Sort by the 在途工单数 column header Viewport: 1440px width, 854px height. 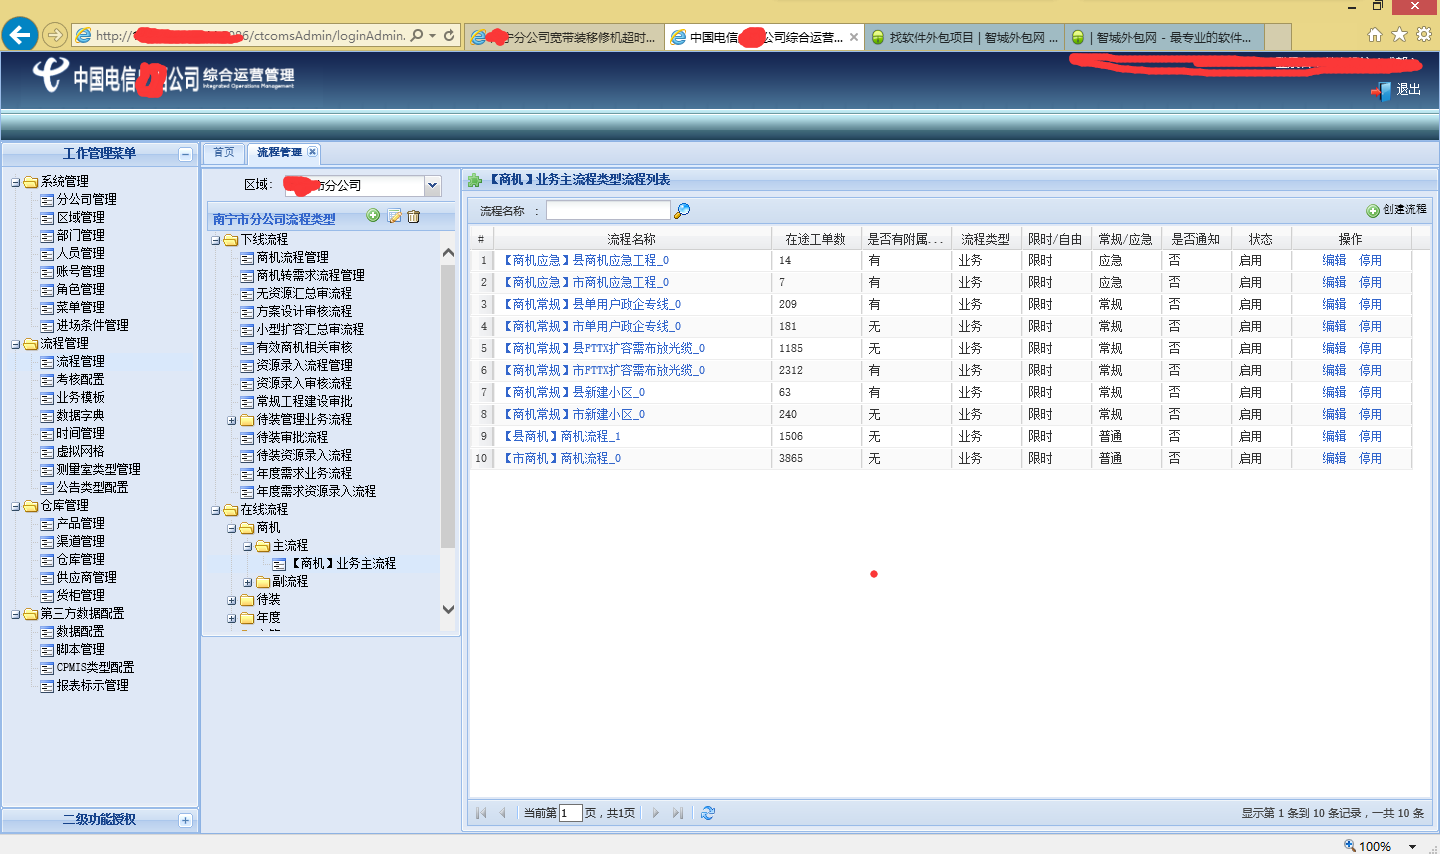[x=816, y=239]
